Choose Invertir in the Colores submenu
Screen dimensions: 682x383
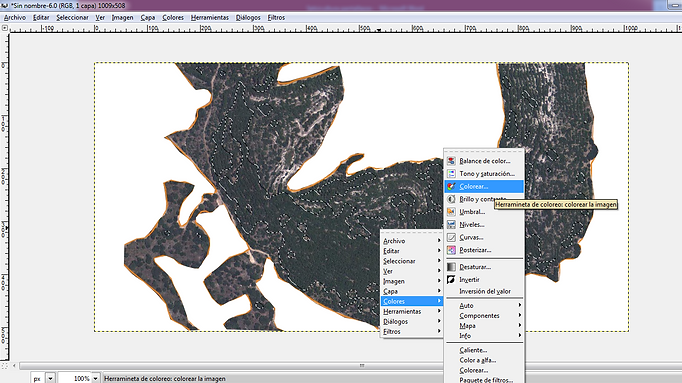click(x=484, y=280)
